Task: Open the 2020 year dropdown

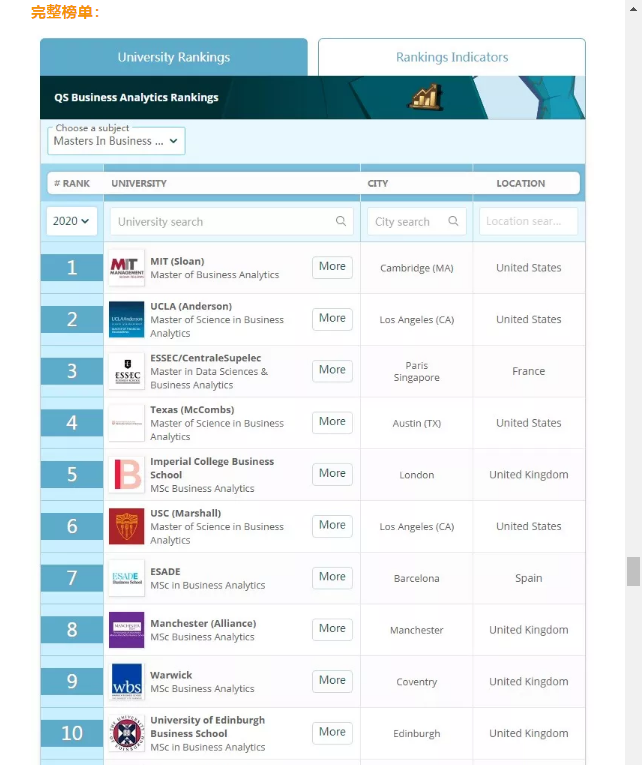Action: point(72,221)
